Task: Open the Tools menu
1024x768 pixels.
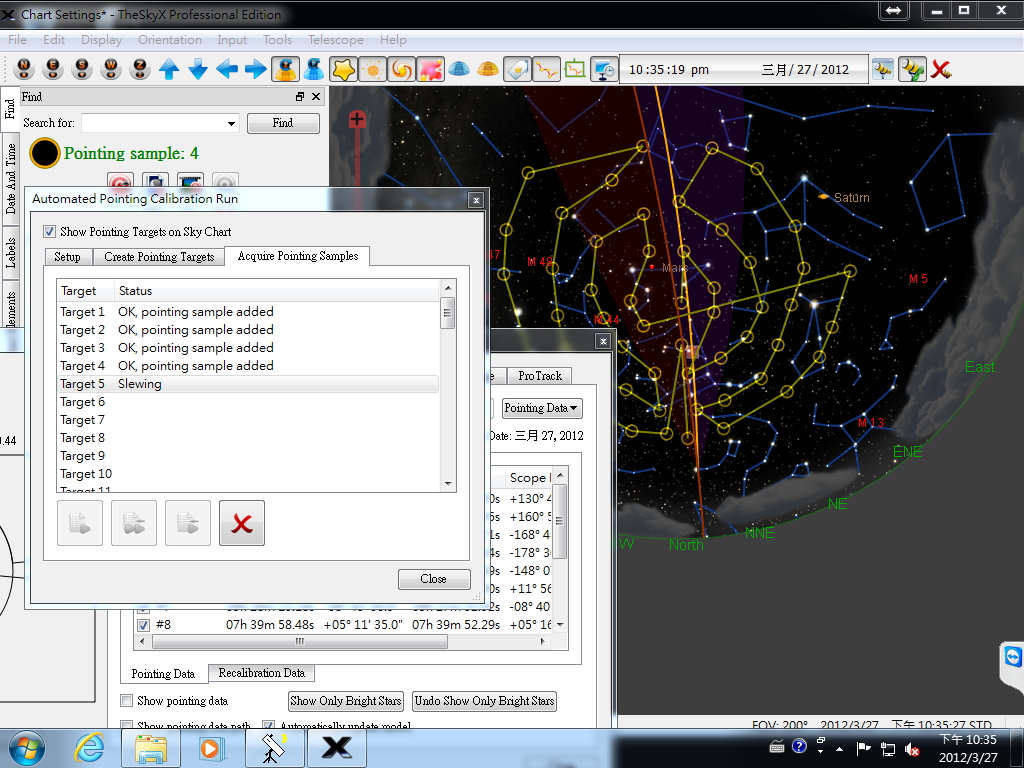Action: 277,40
